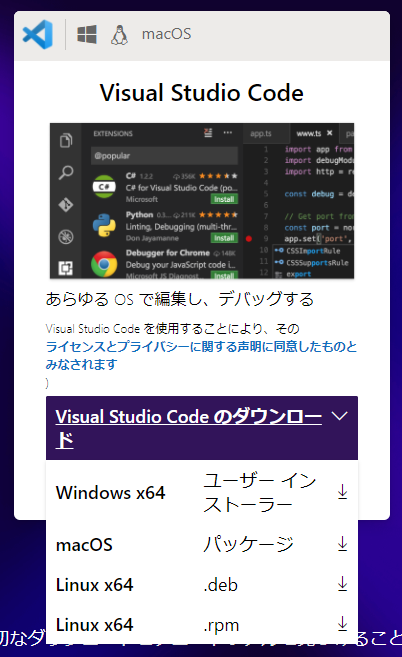The width and height of the screenshot is (402, 657).
Task: Download the Windows x64 user installer
Action: (342, 492)
